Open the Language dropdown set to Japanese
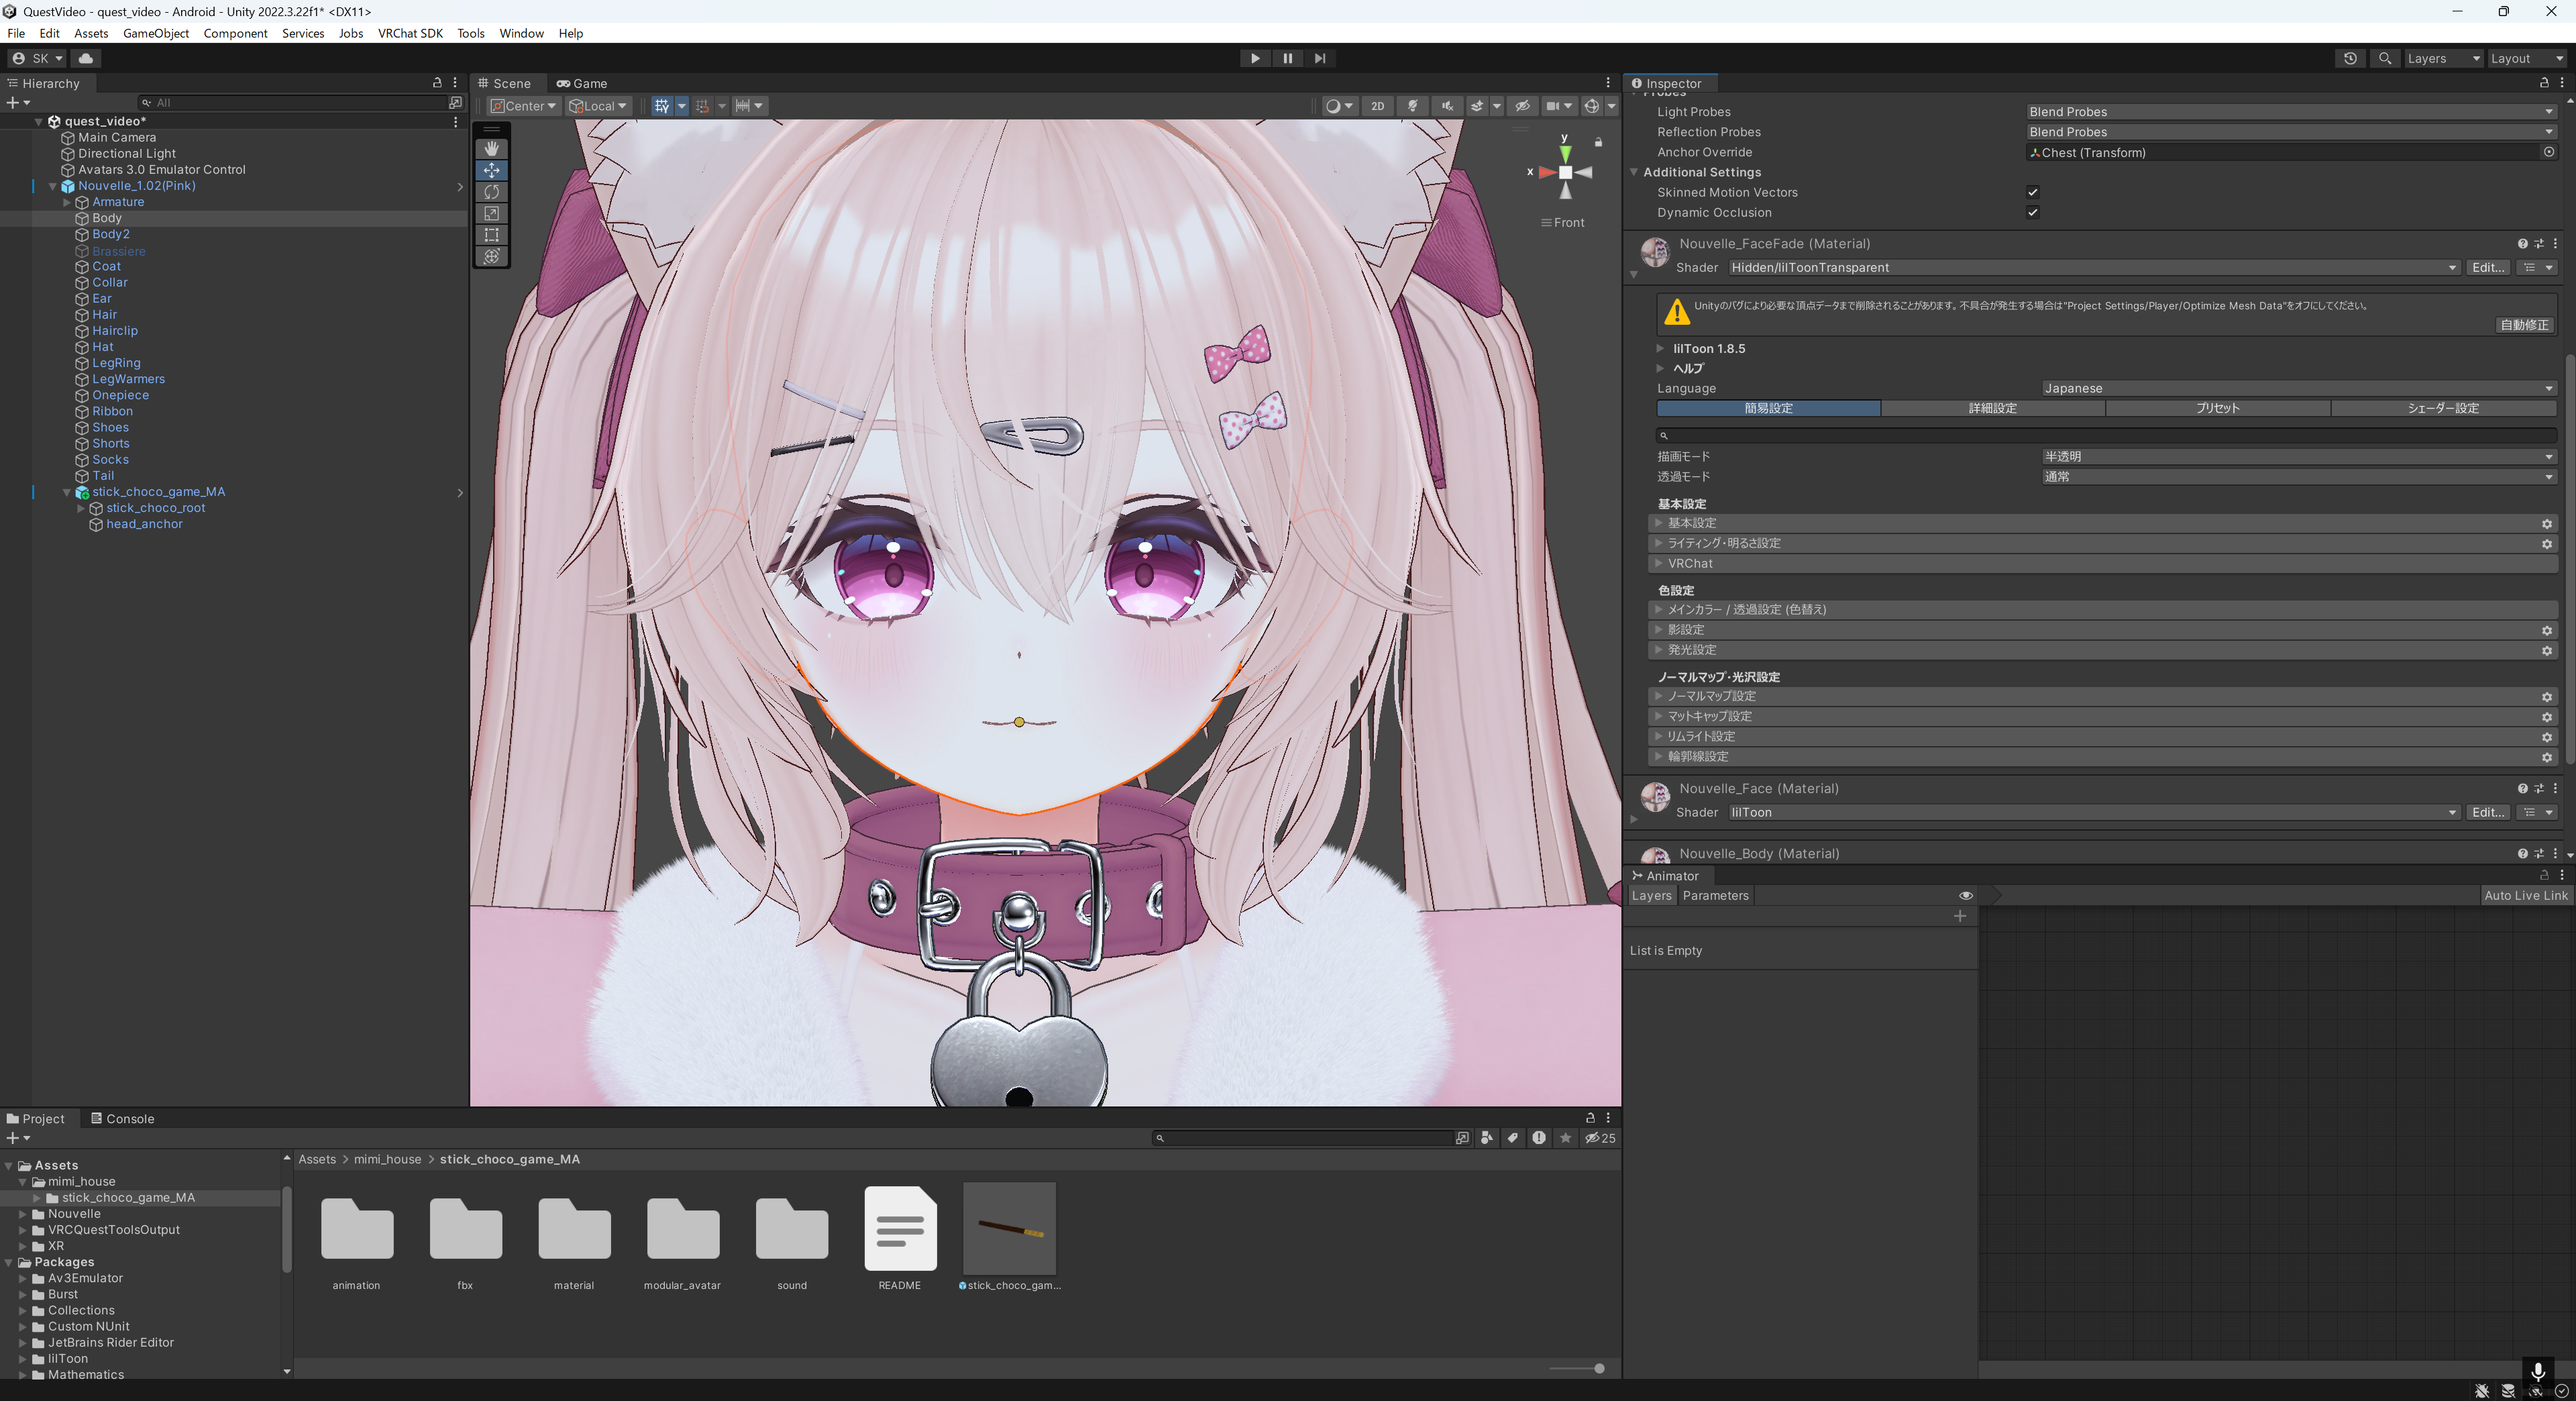The height and width of the screenshot is (1401, 2576). pos(2297,388)
